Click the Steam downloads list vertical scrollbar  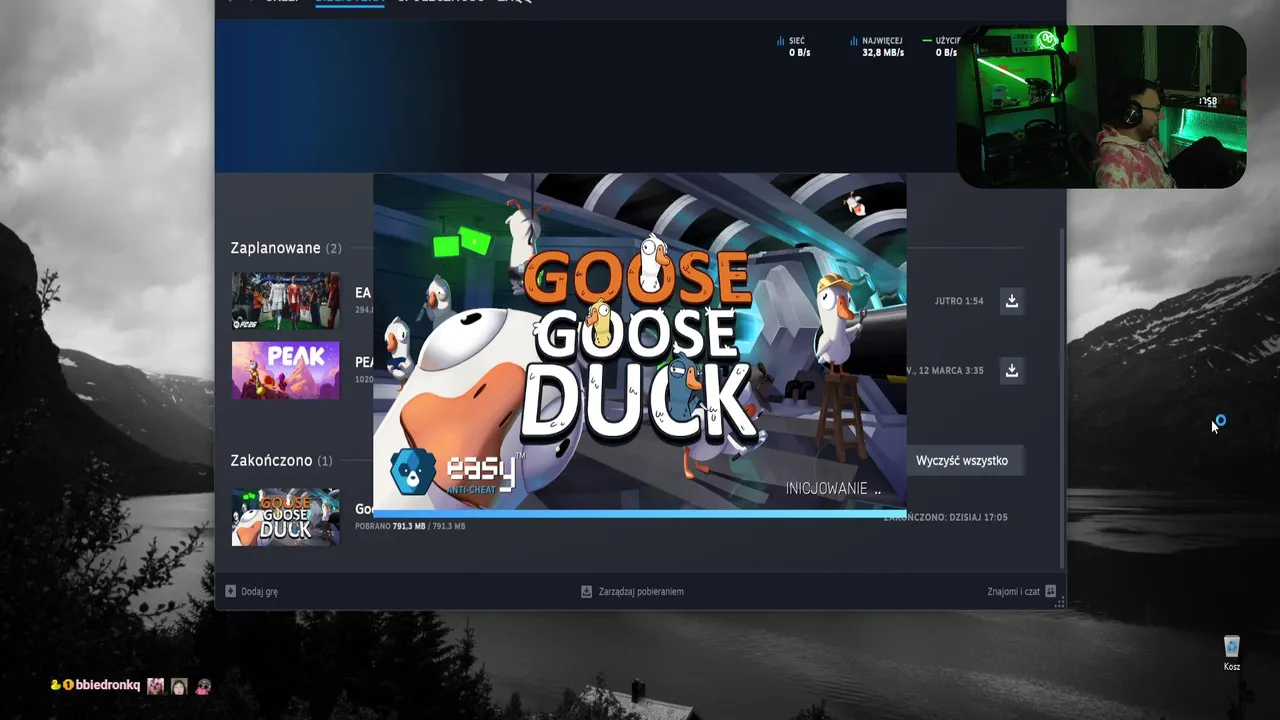coord(1062,396)
